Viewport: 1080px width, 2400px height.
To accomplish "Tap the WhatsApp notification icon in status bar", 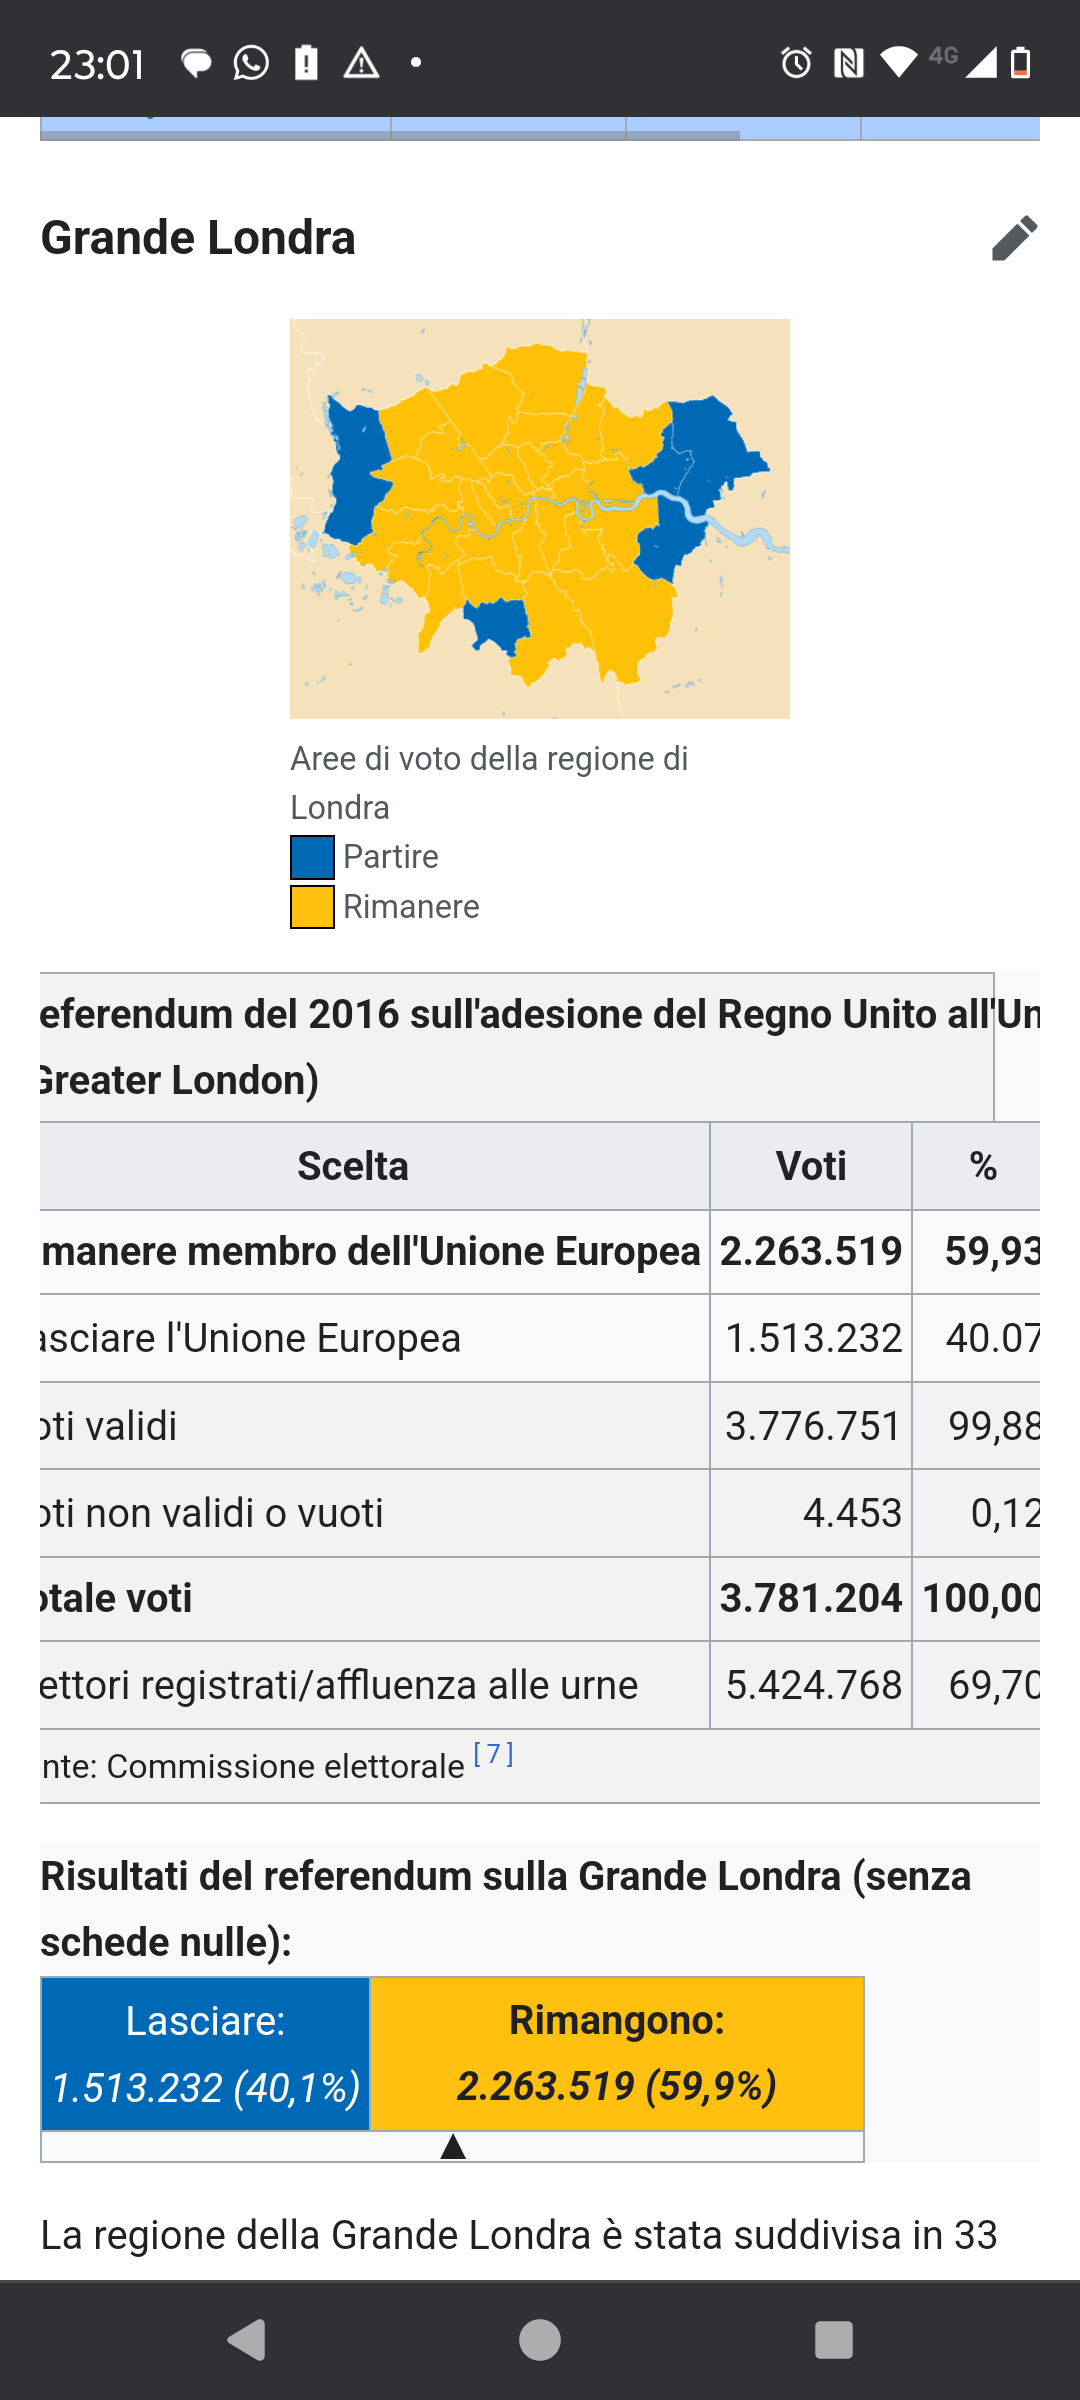I will (x=251, y=63).
